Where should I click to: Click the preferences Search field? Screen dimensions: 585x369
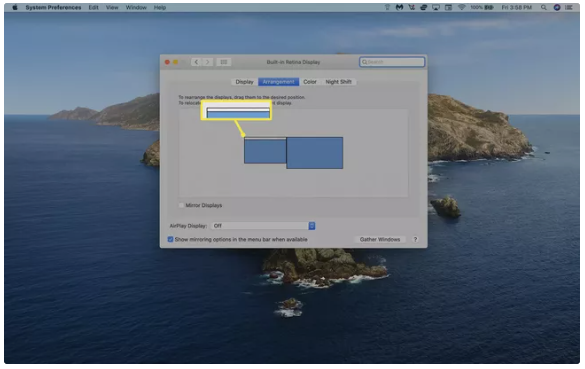[392, 62]
